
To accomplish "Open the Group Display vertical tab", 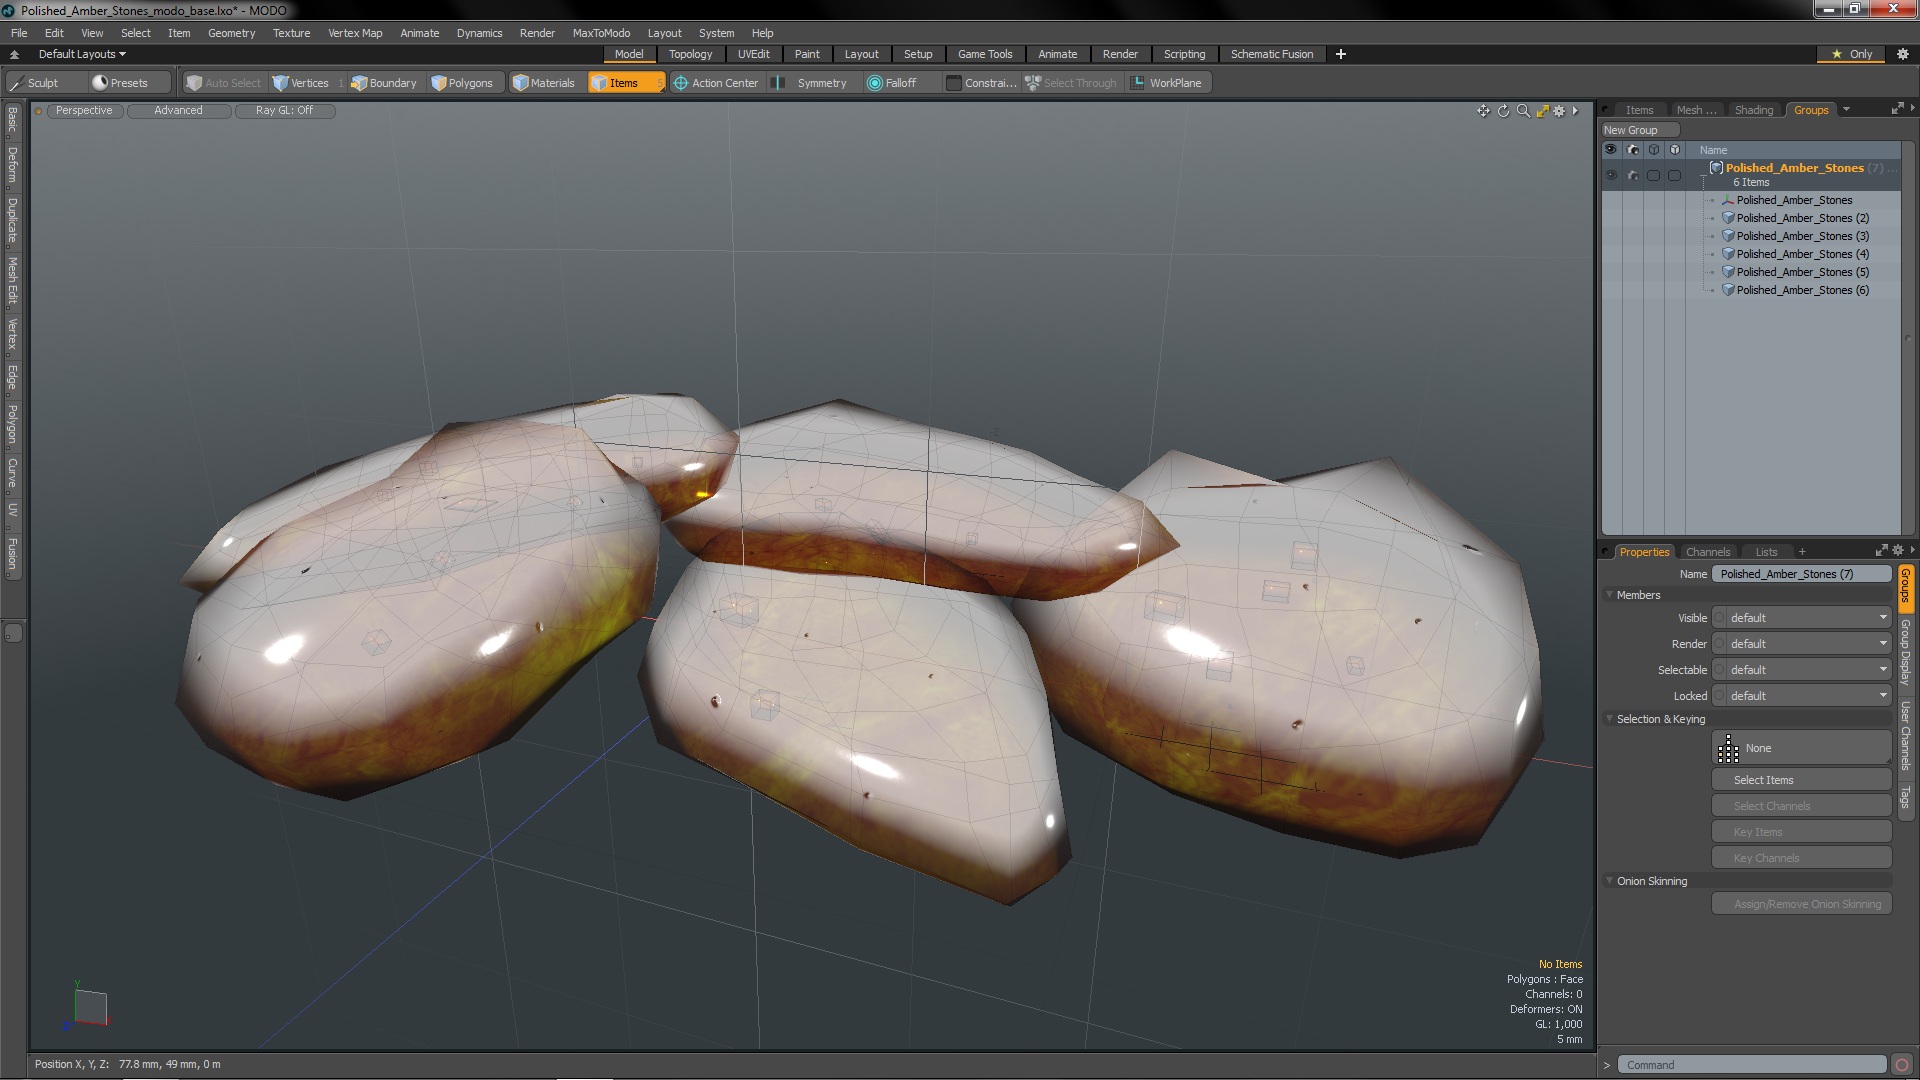I will point(1905,652).
